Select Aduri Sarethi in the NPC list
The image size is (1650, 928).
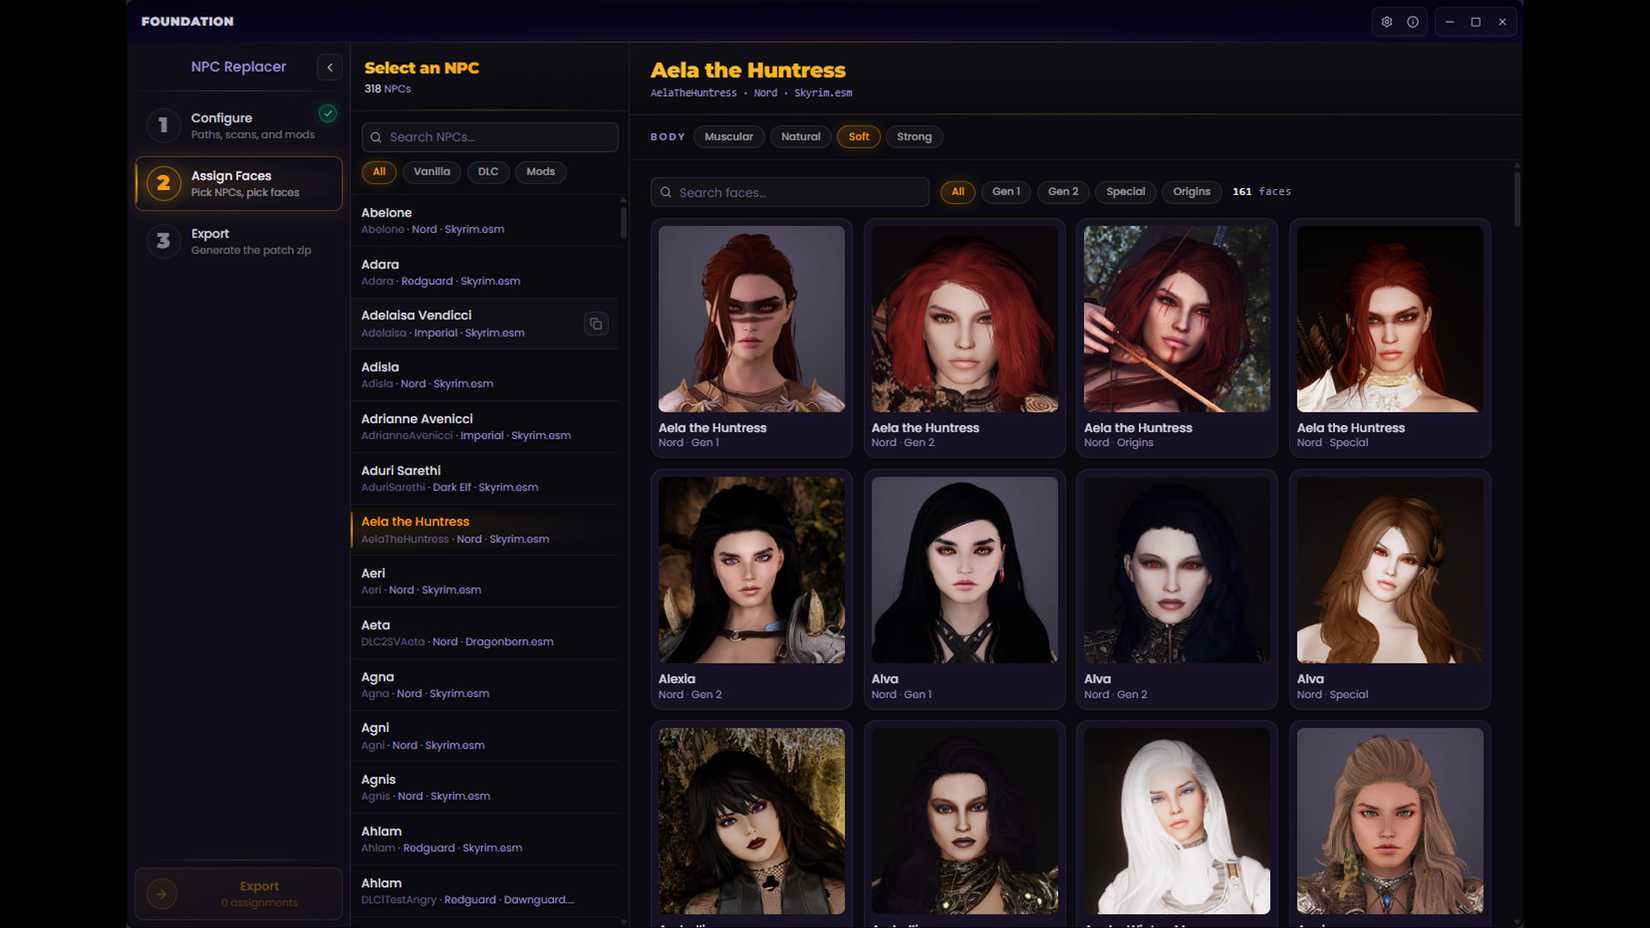[485, 478]
